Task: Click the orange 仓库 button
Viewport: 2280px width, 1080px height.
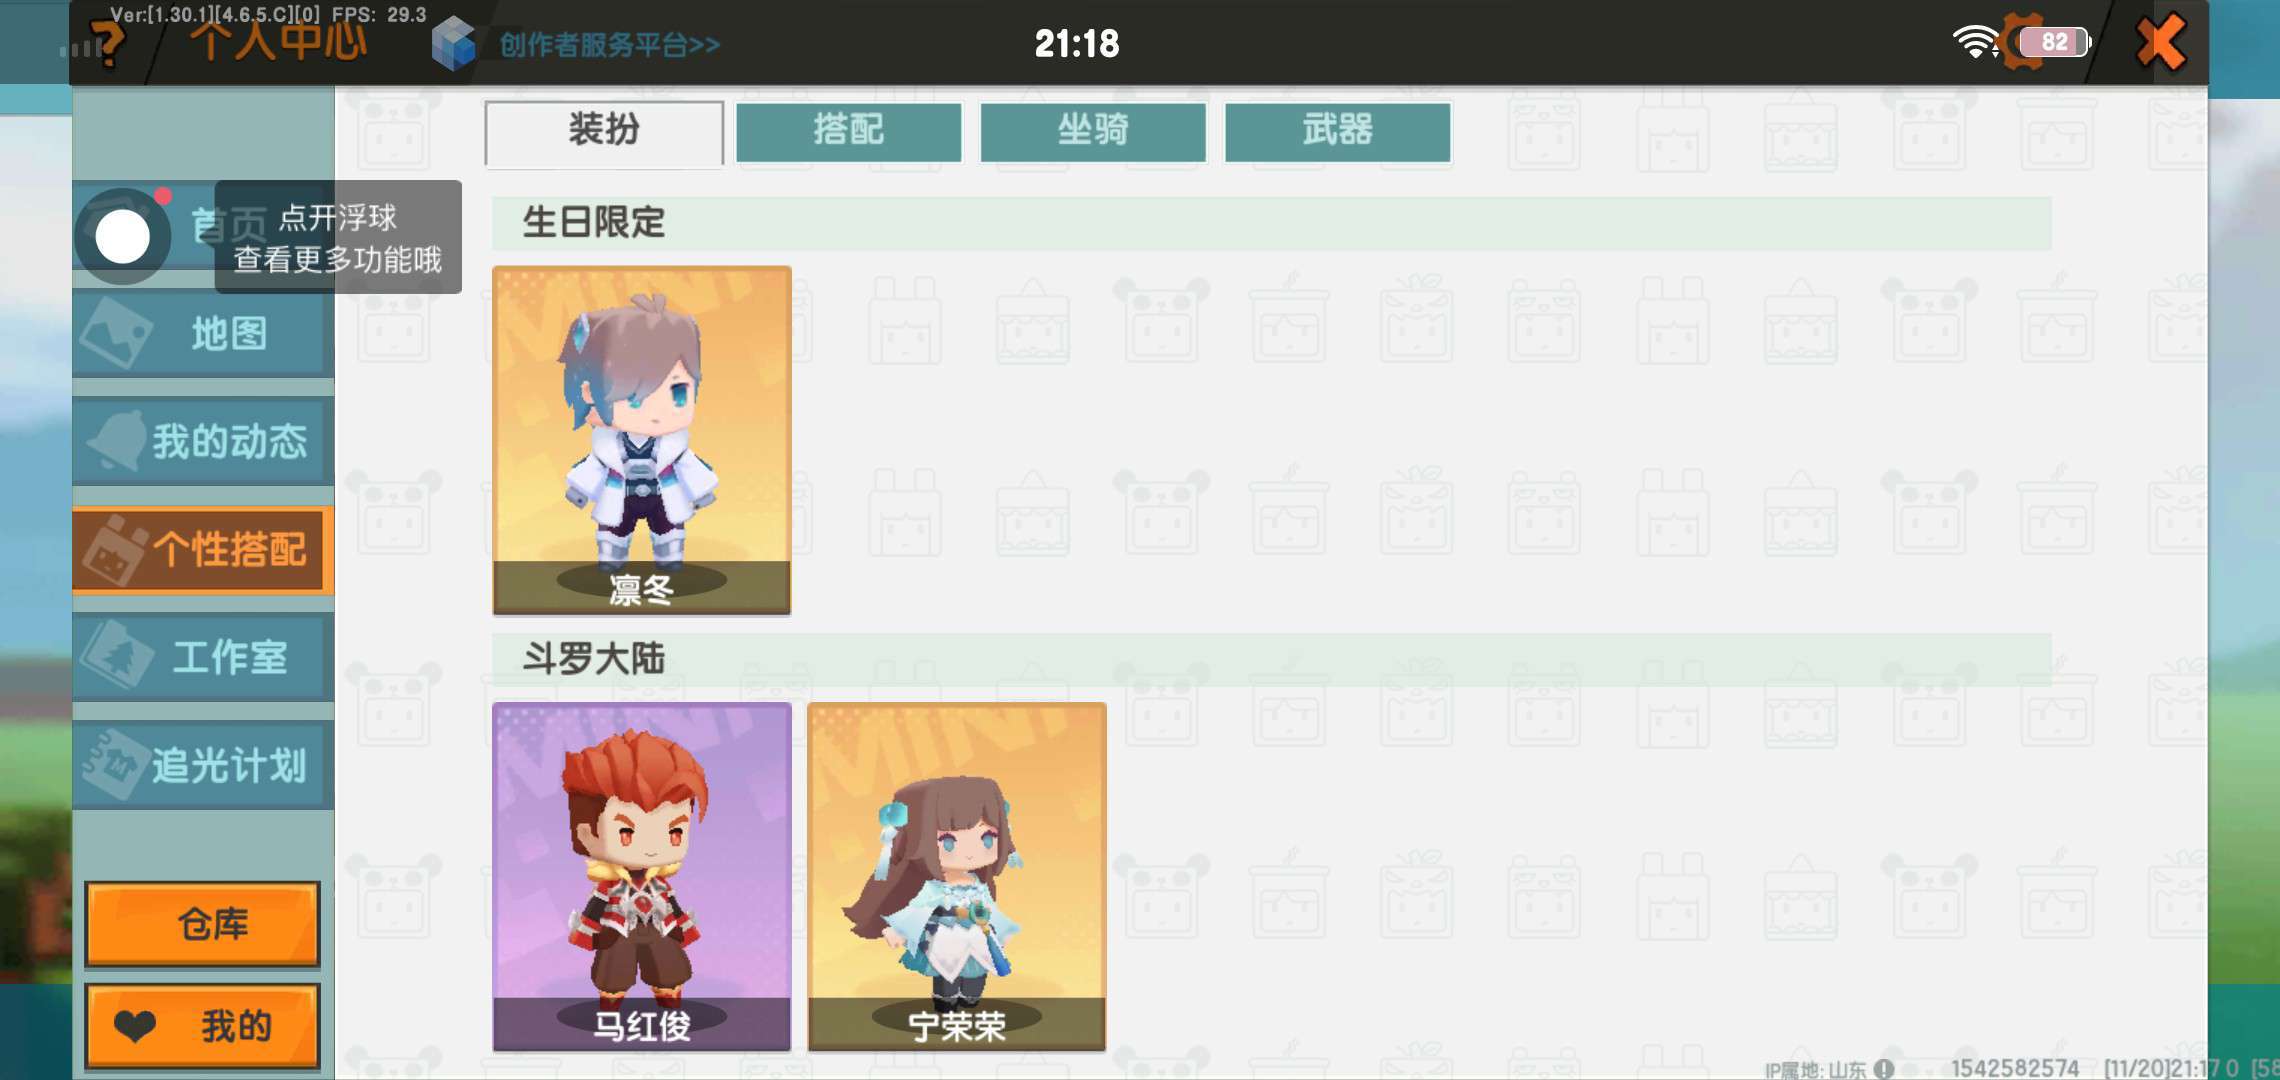Action: tap(203, 924)
